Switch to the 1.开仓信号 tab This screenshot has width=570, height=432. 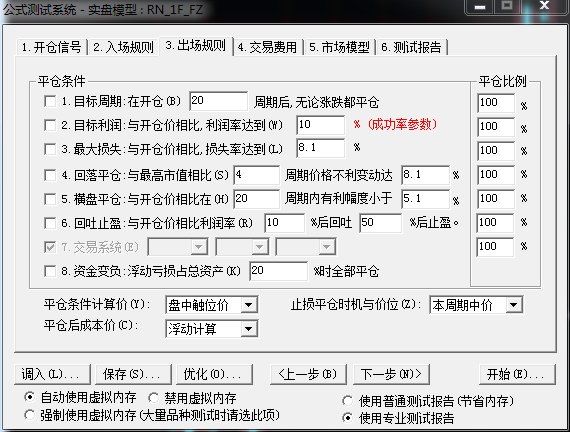(51, 47)
